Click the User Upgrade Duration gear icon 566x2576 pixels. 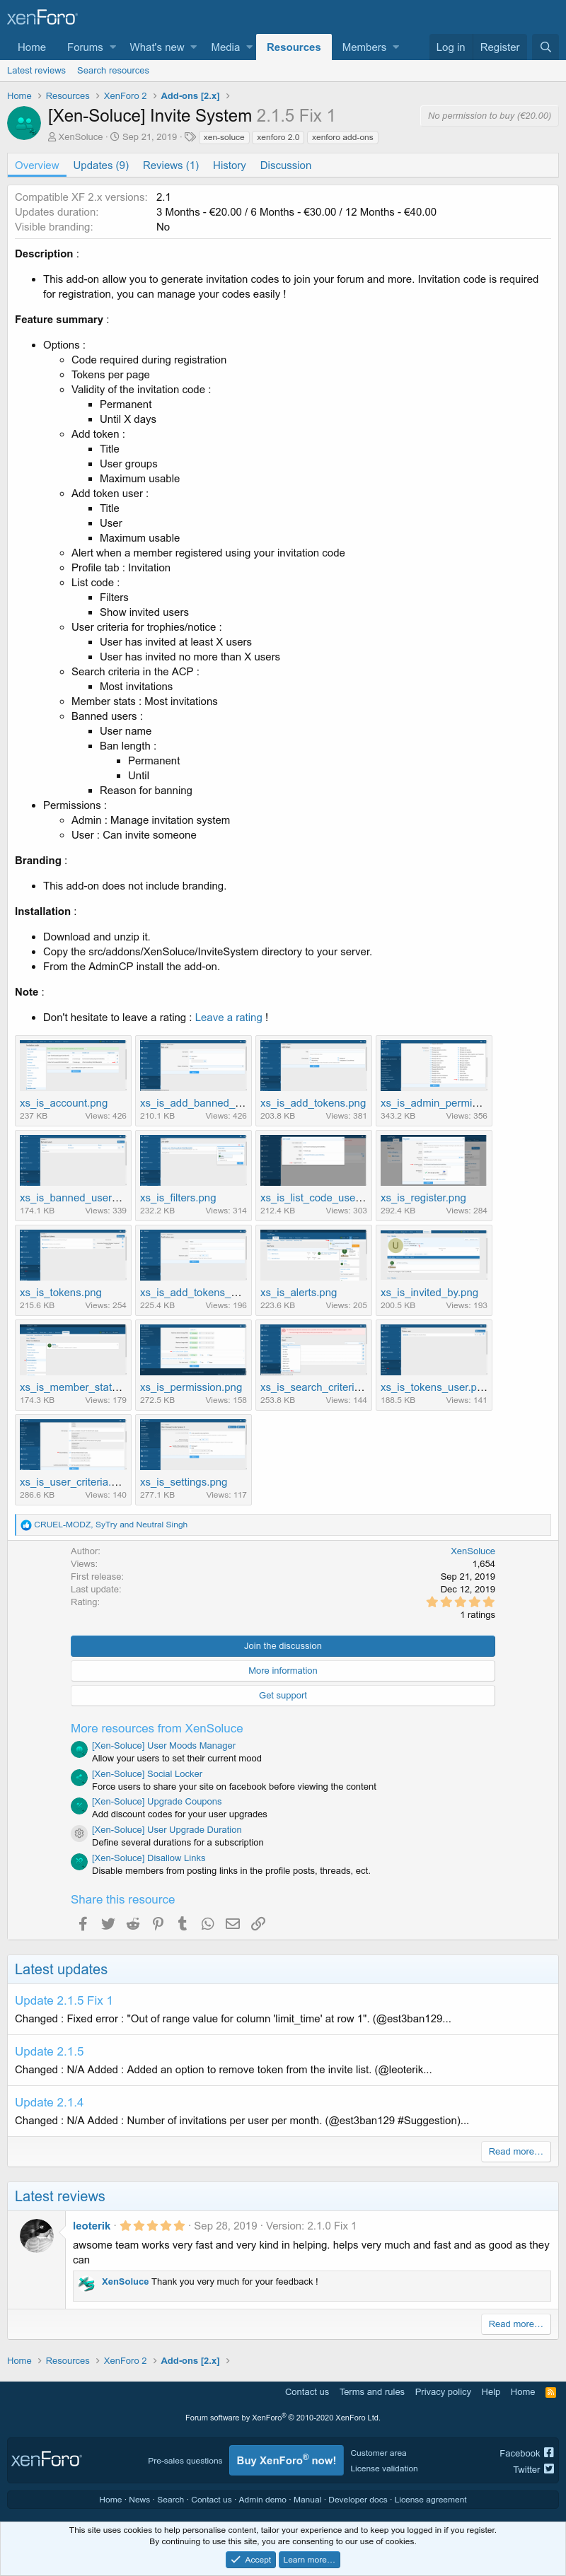[79, 1833]
